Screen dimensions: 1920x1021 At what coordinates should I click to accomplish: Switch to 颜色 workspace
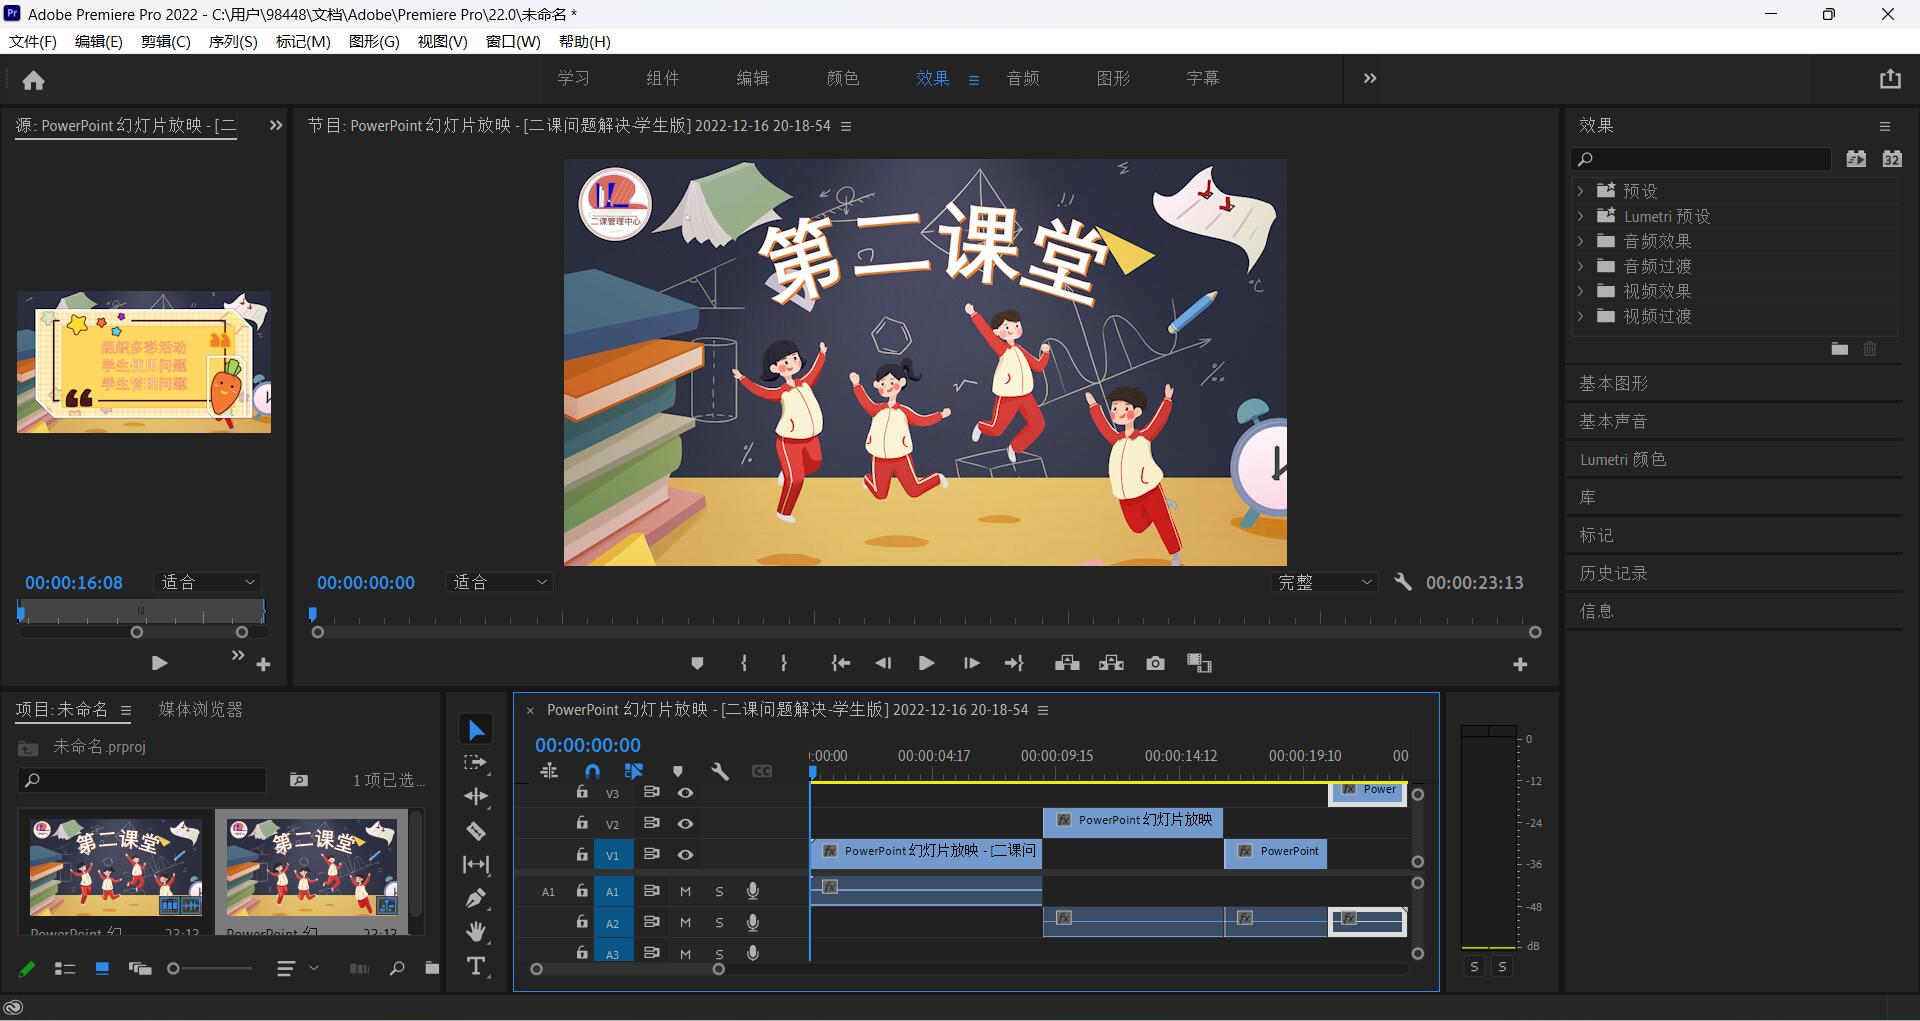pyautogui.click(x=842, y=78)
